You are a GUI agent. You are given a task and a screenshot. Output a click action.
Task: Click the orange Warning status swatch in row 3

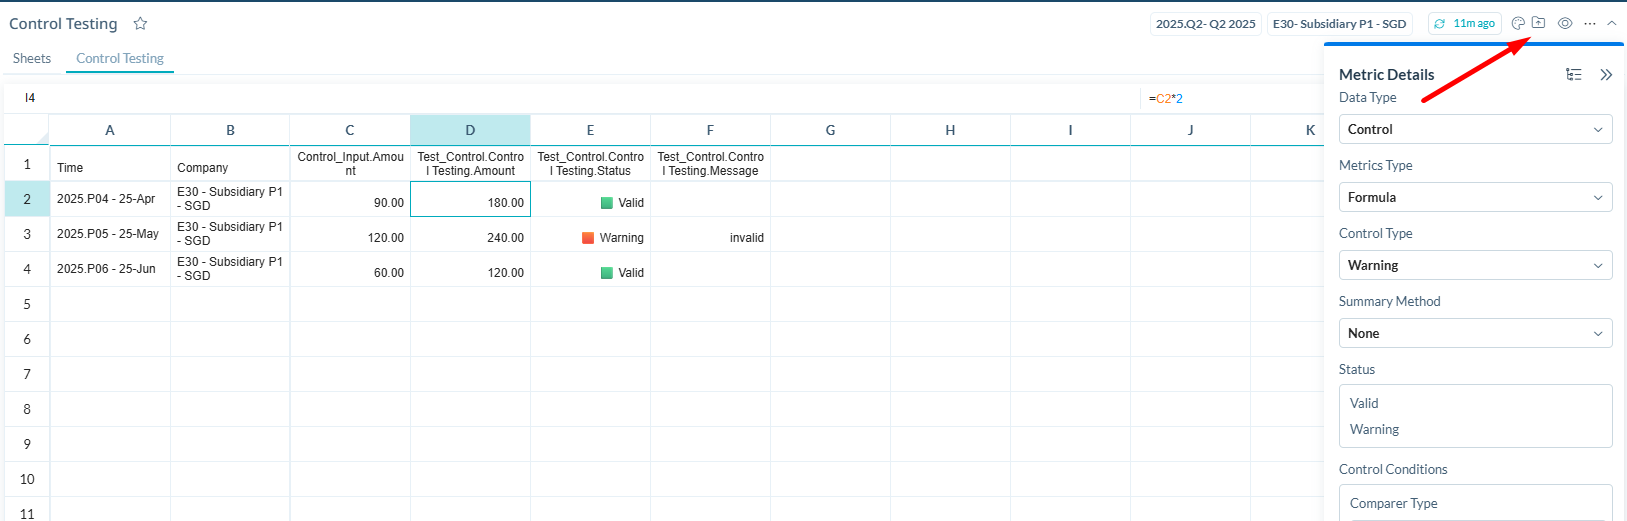[x=588, y=238]
